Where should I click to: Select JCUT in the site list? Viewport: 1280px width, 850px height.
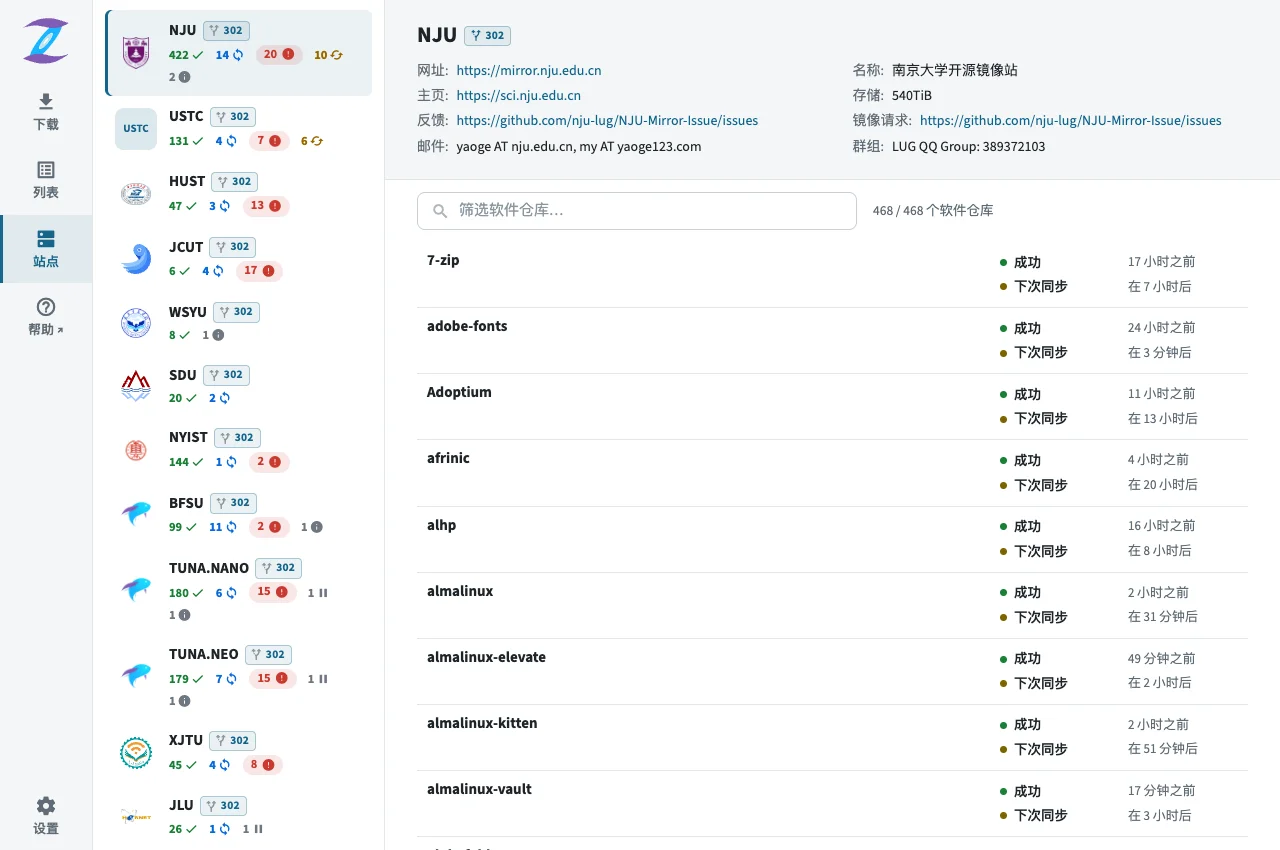pos(238,259)
